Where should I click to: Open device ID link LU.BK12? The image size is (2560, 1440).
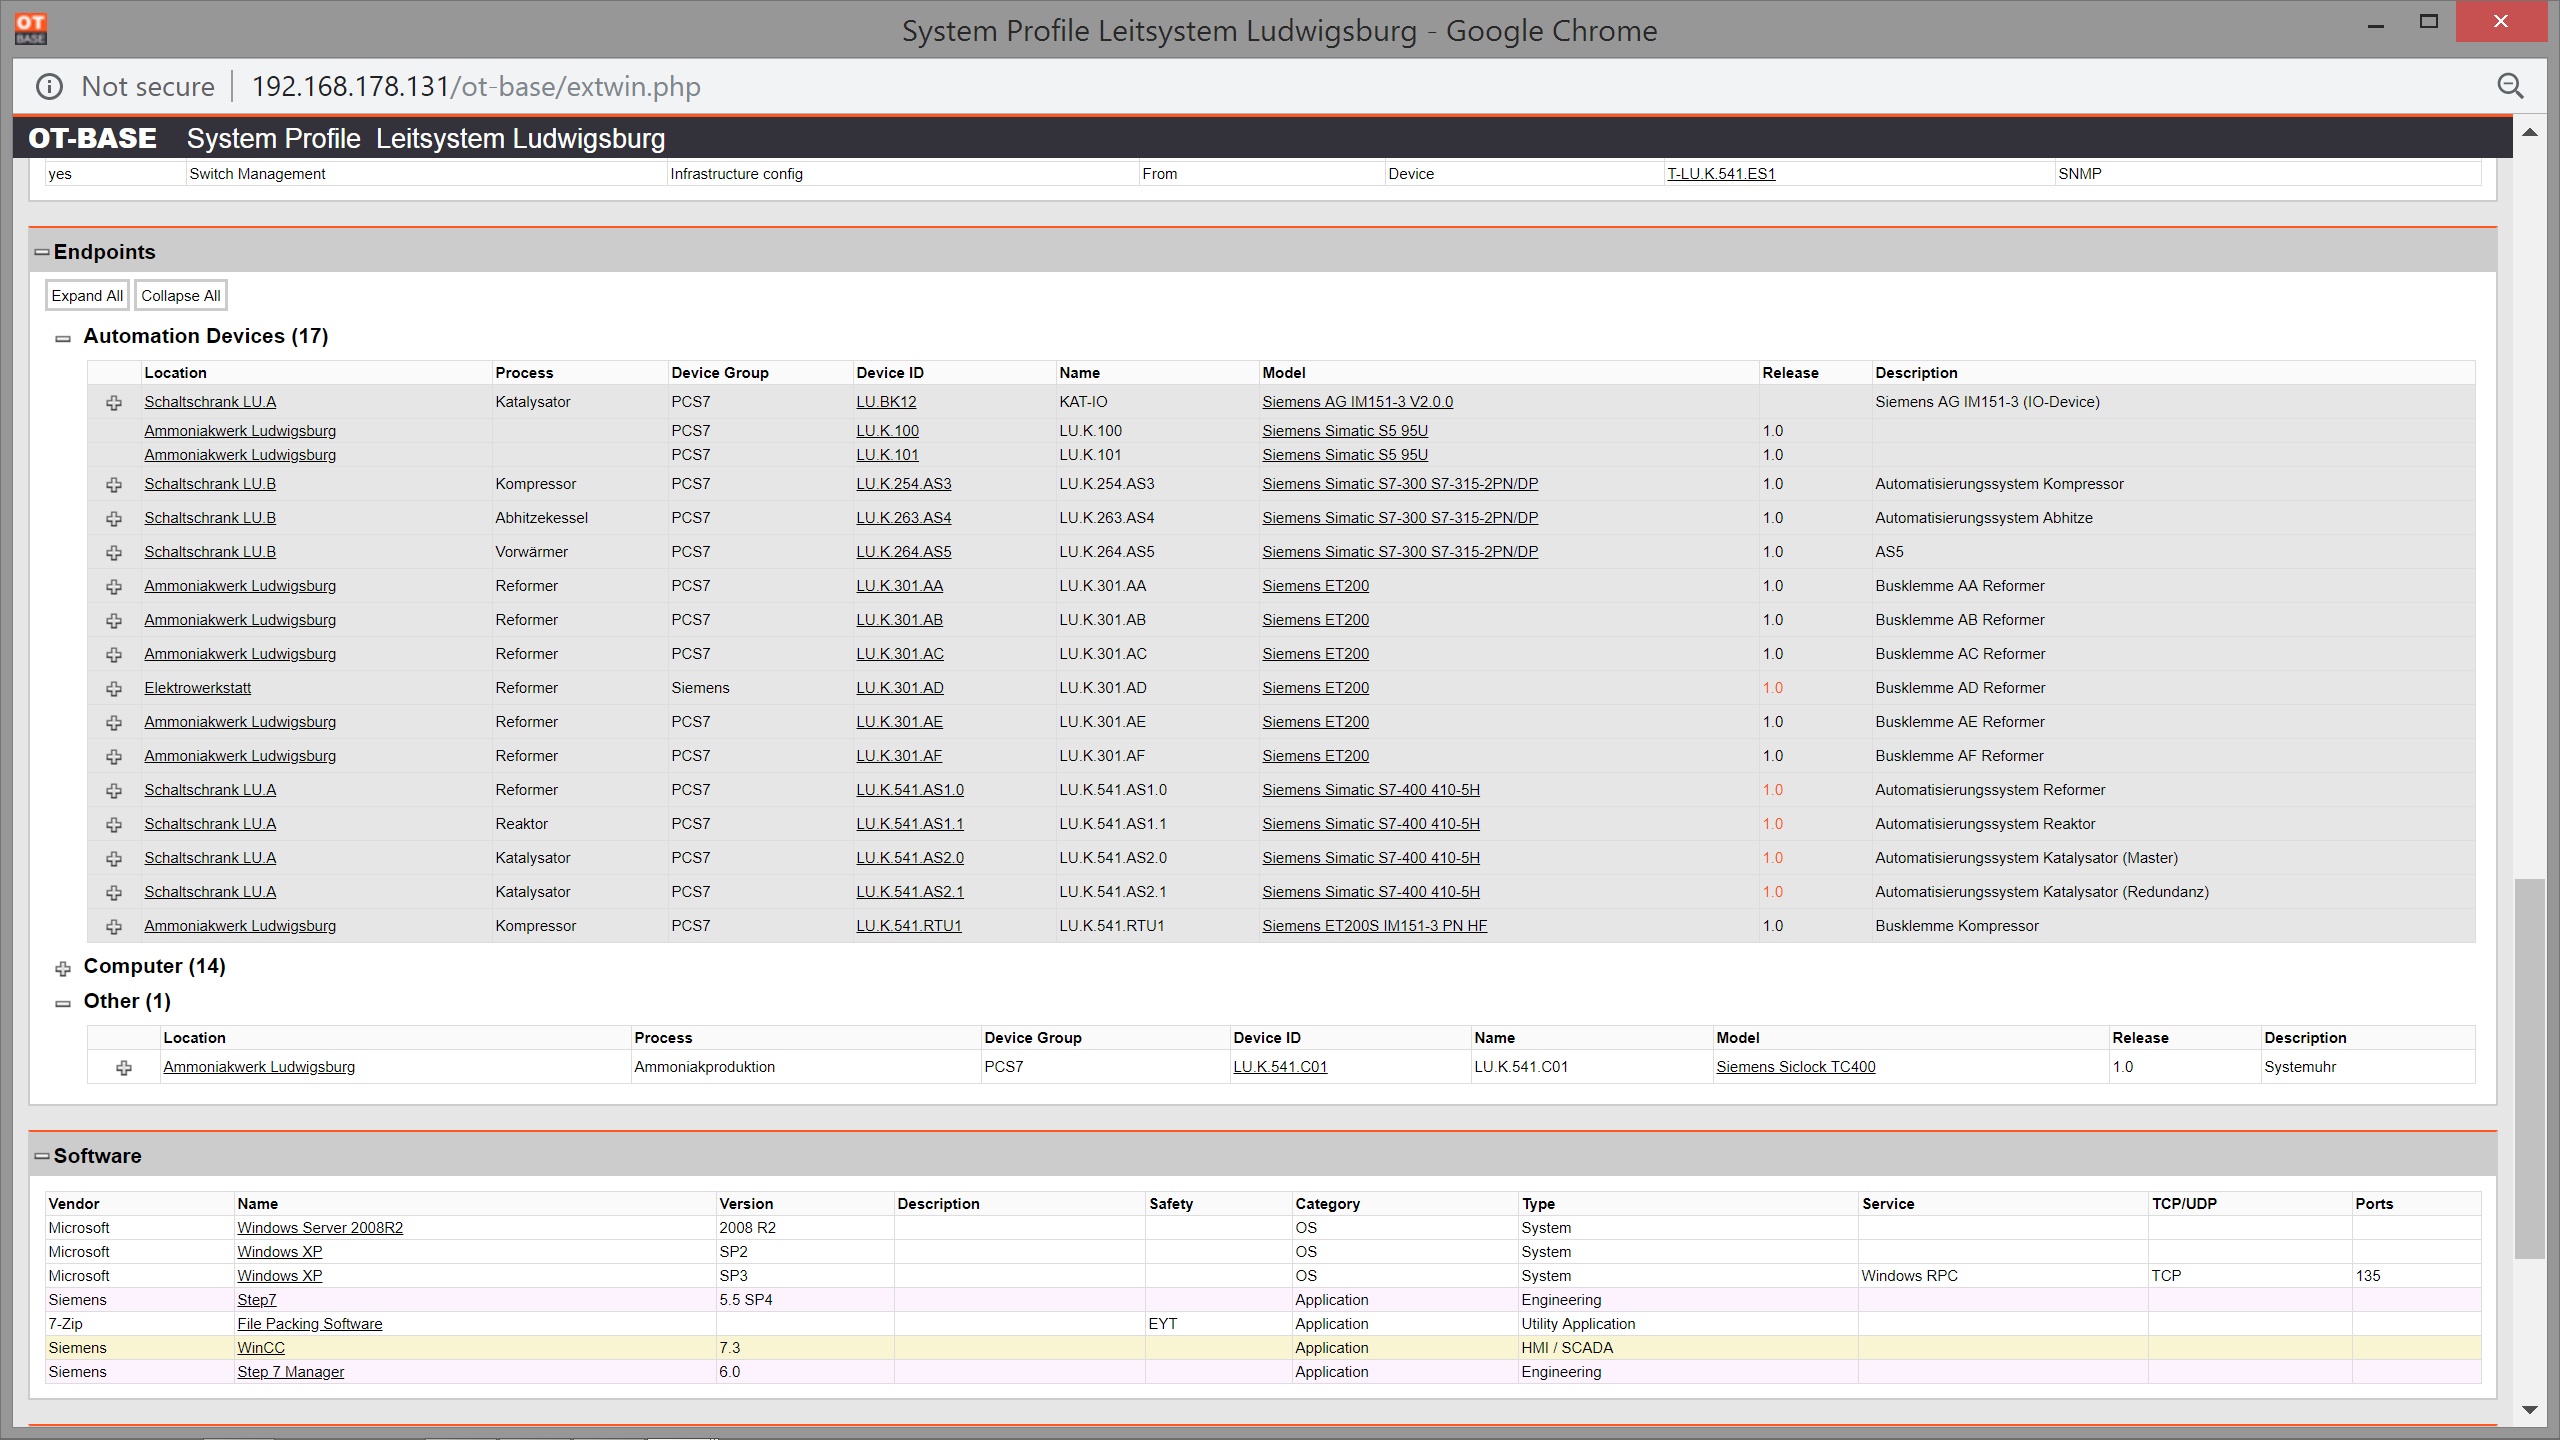pyautogui.click(x=886, y=402)
